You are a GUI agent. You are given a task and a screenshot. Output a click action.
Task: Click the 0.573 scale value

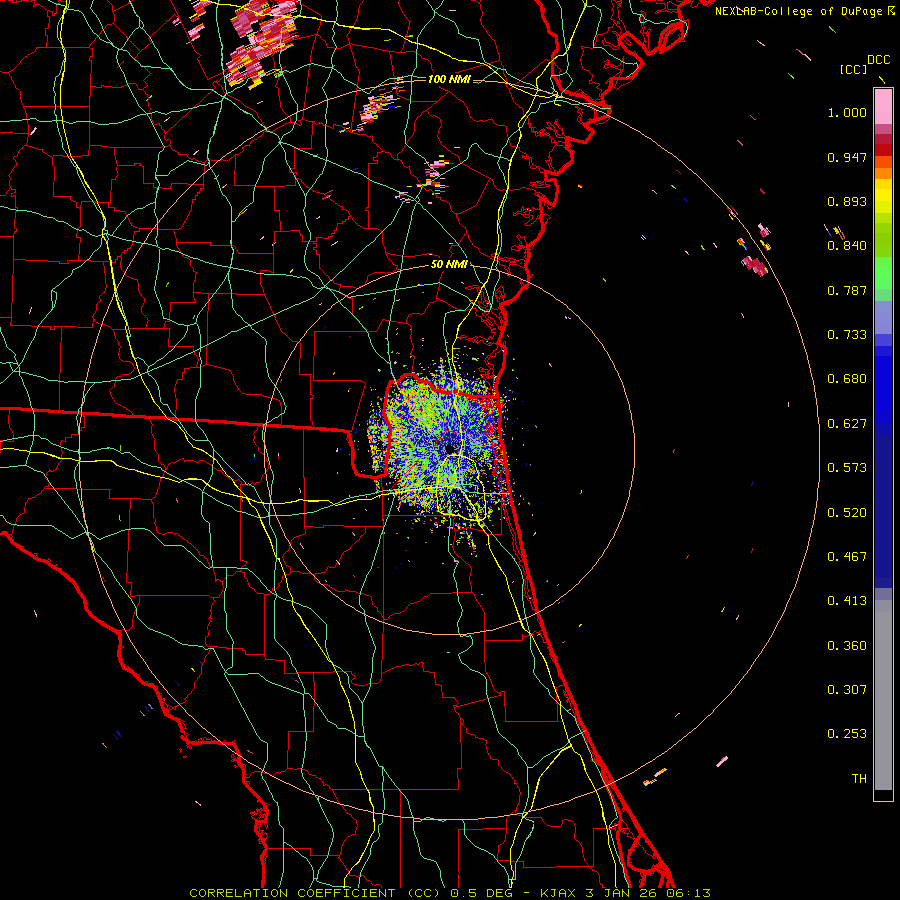coord(847,468)
